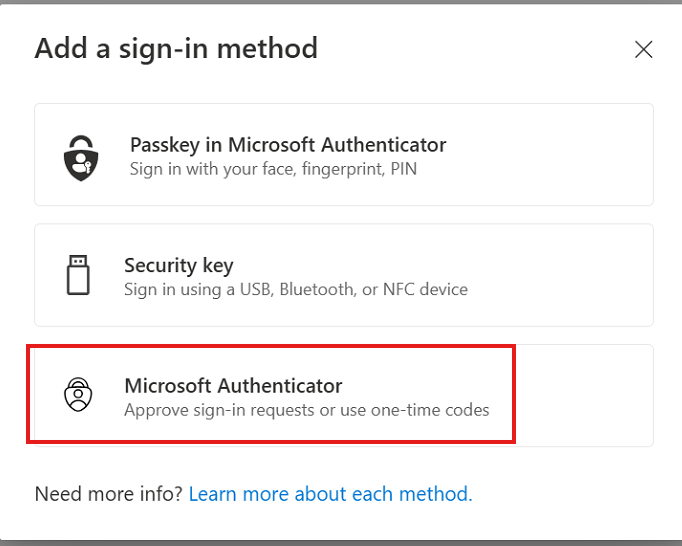Click 'Approve sign-in requests or use one-time codes'

pyautogui.click(x=306, y=409)
